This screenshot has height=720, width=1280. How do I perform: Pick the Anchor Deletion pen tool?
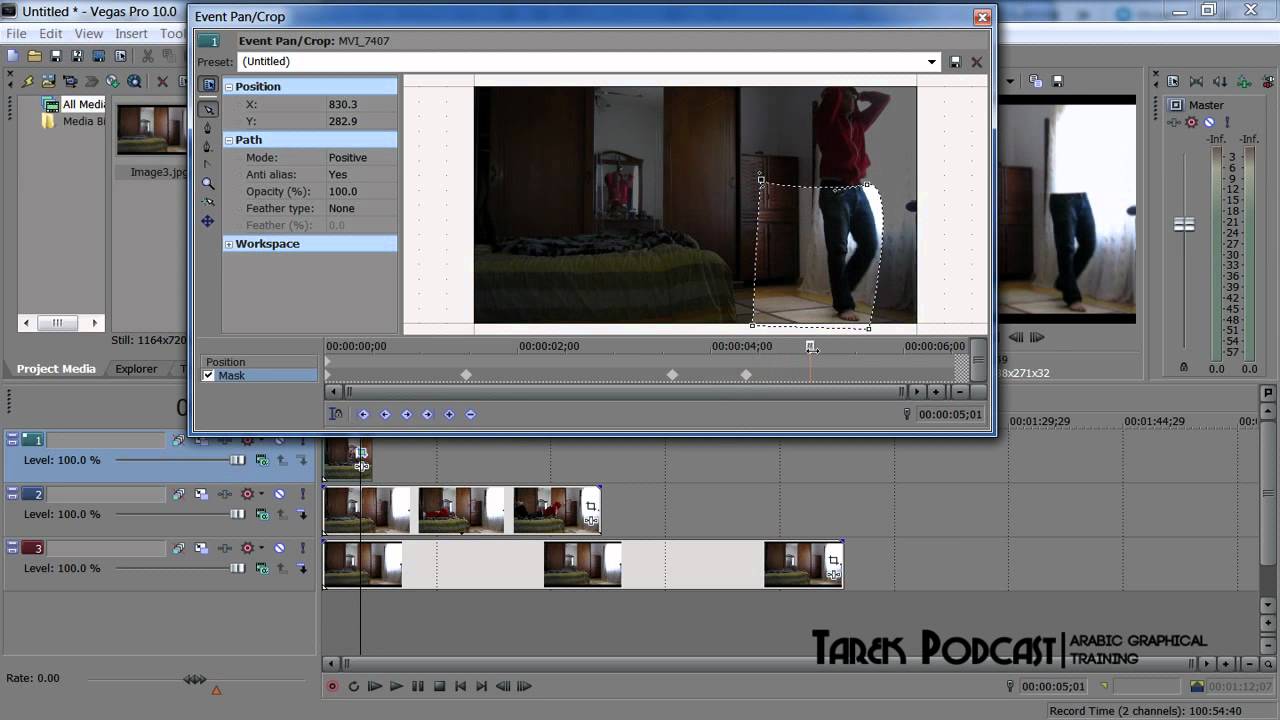[208, 146]
